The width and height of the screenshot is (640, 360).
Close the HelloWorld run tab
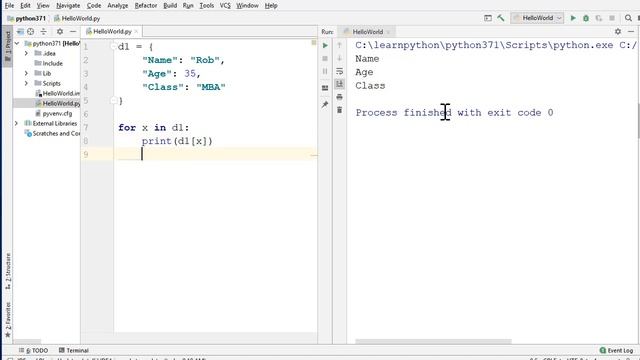pos(388,32)
